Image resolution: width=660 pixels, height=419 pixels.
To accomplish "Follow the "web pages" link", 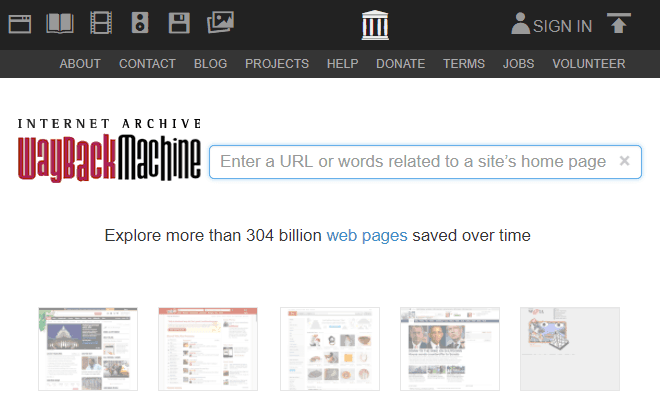I will point(367,236).
